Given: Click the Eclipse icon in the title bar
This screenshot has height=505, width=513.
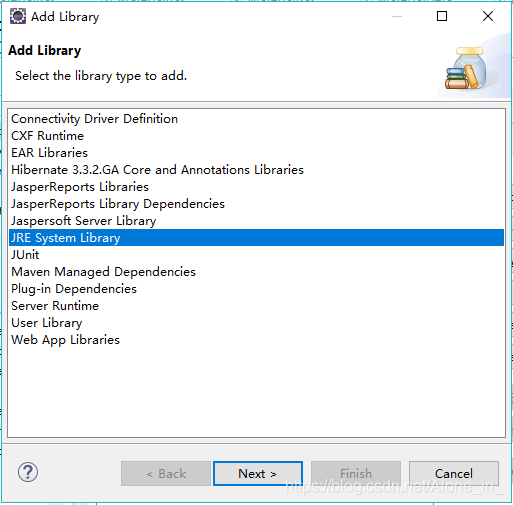Looking at the screenshot, I should pos(18,16).
